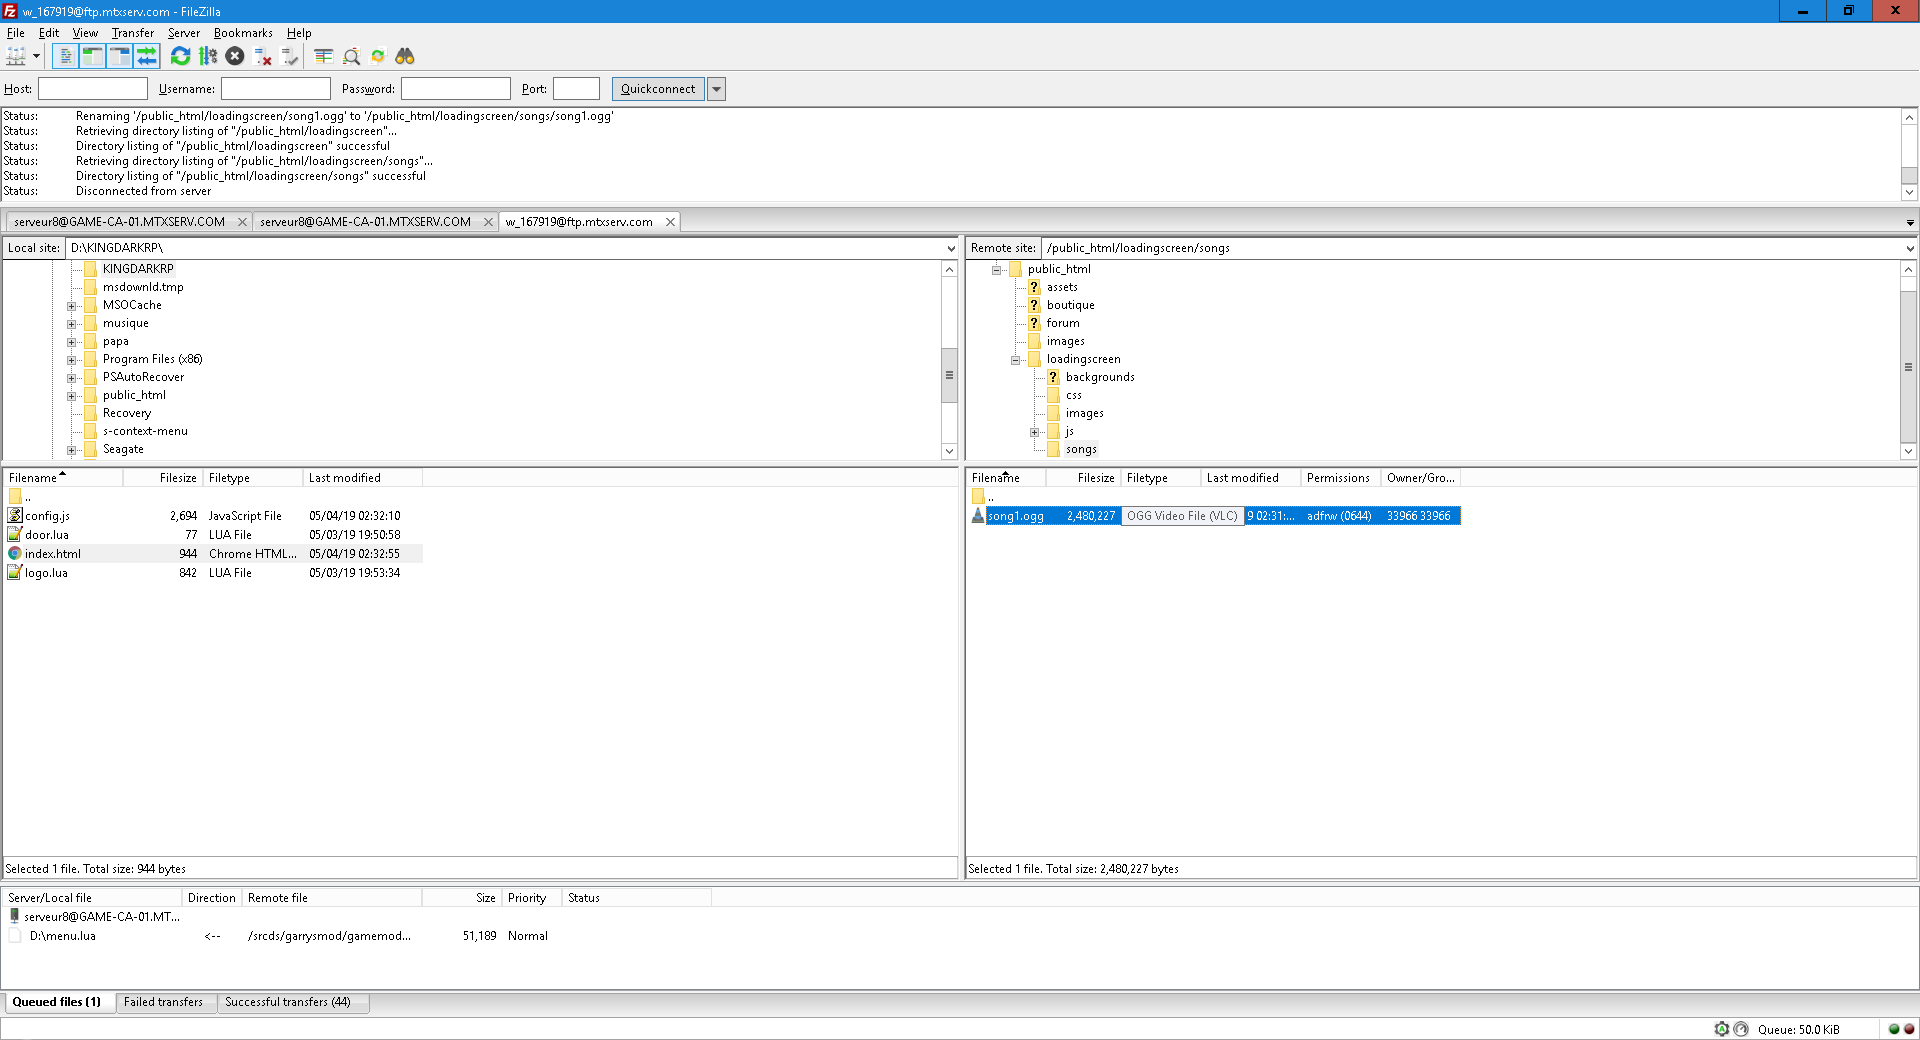Viewport: 1920px width, 1040px height.
Task: Click the Host input field
Action: (x=92, y=89)
